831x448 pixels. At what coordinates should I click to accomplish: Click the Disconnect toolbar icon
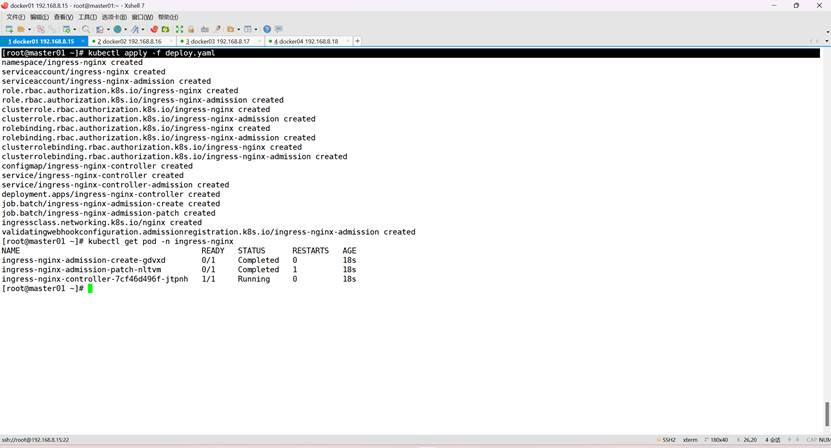point(41,29)
